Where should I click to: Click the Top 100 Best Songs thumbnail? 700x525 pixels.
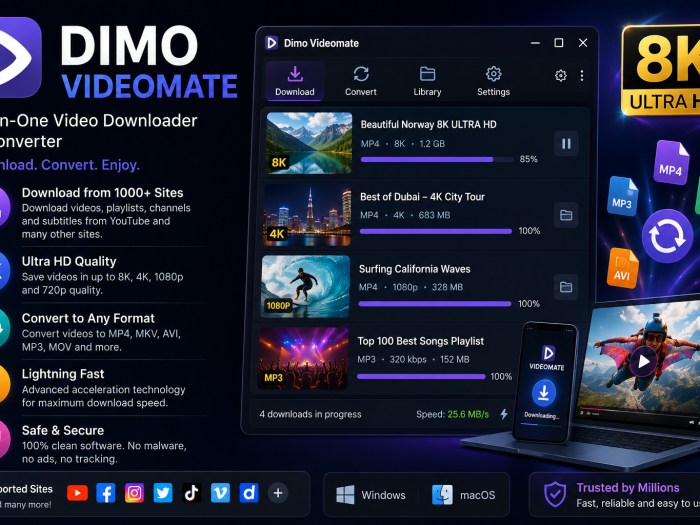(304, 358)
